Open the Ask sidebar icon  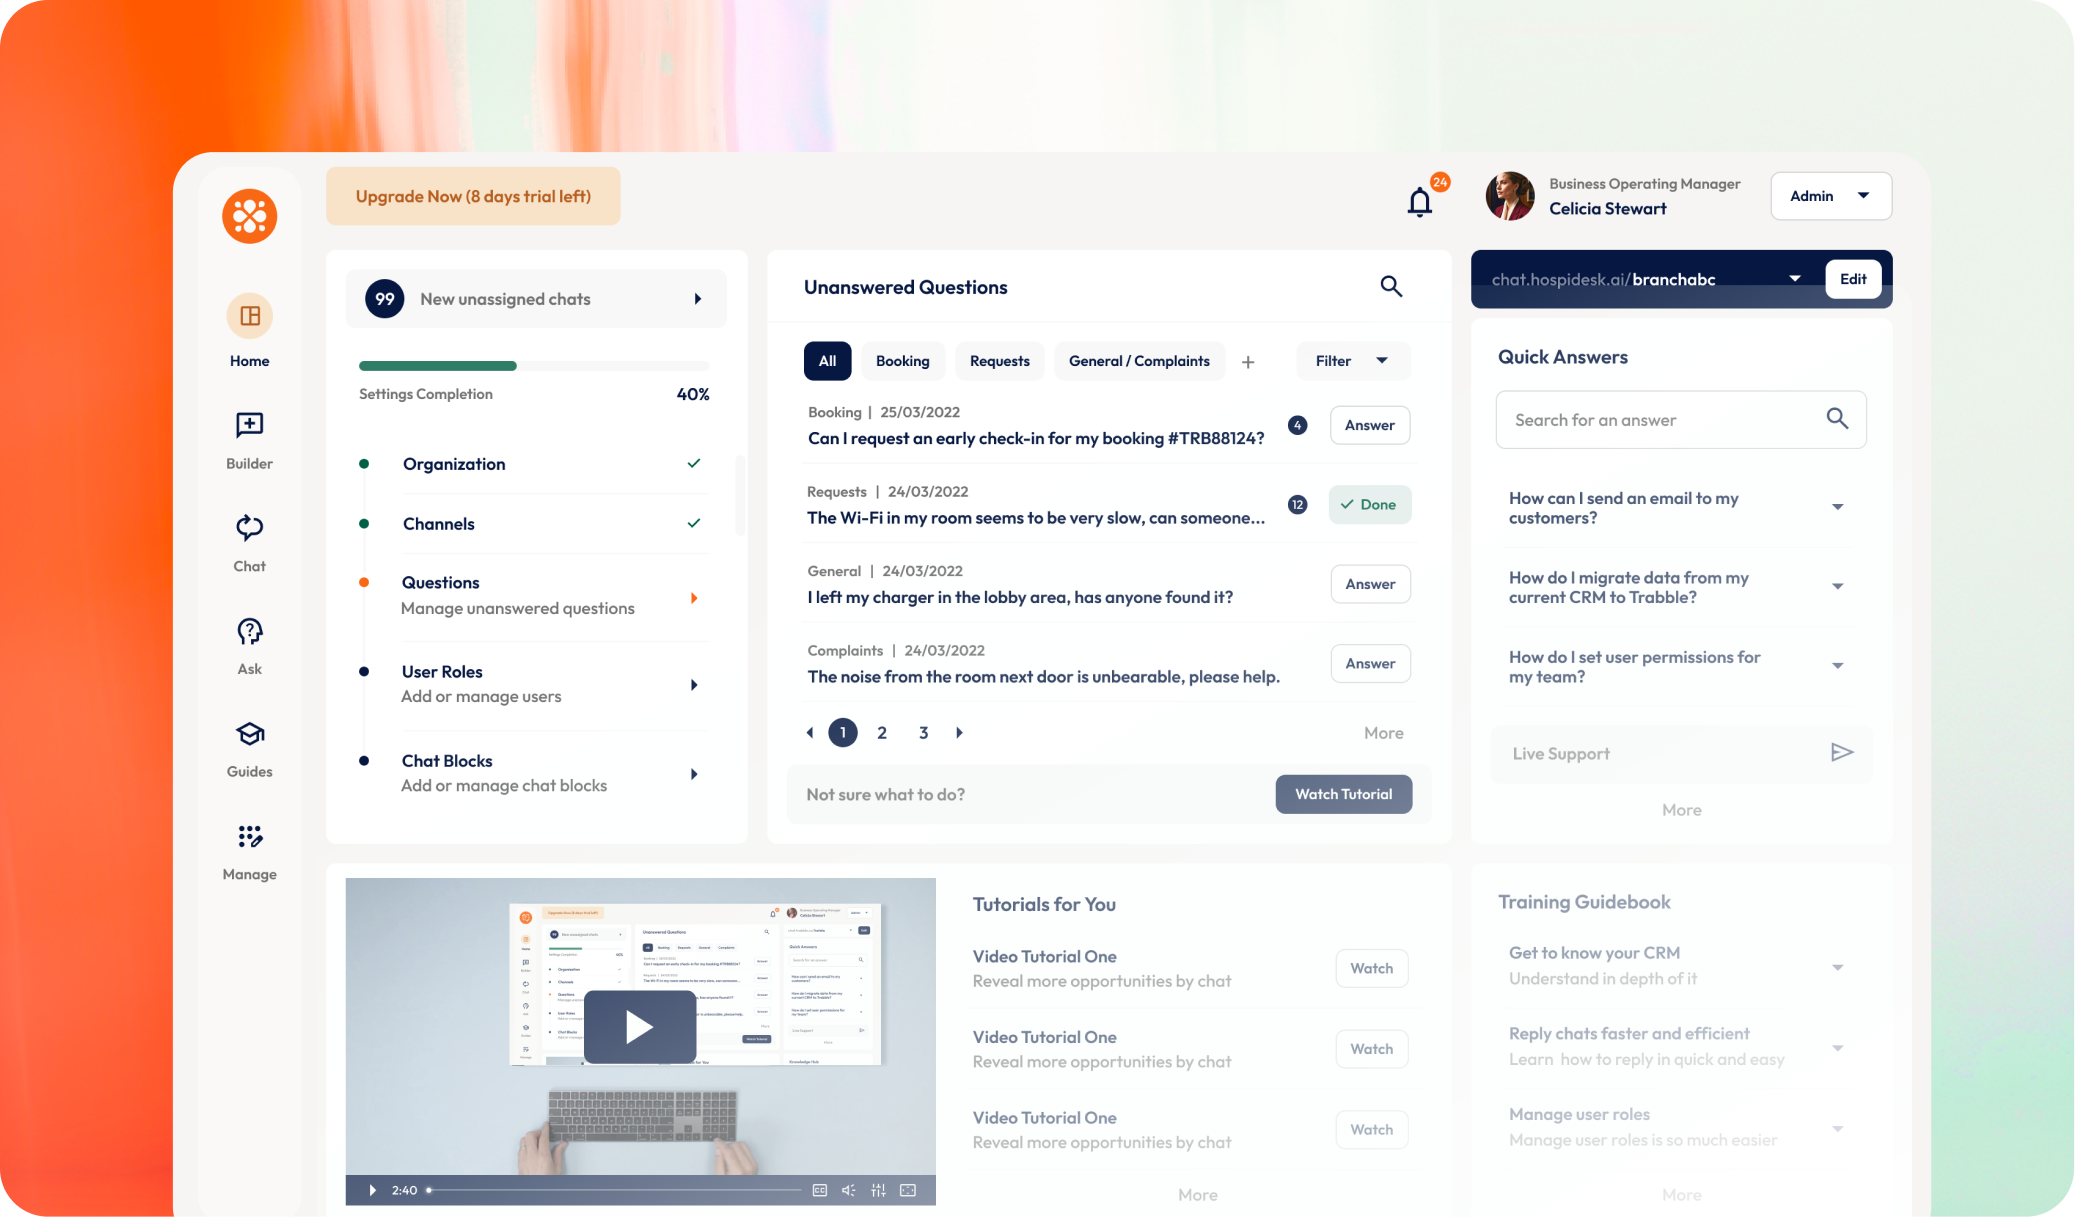(249, 632)
